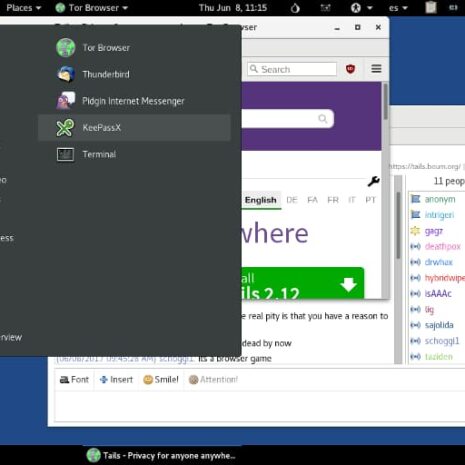Image resolution: width=465 pixels, height=465 pixels.
Task: Select user drwhax in chat list
Action: 438,262
